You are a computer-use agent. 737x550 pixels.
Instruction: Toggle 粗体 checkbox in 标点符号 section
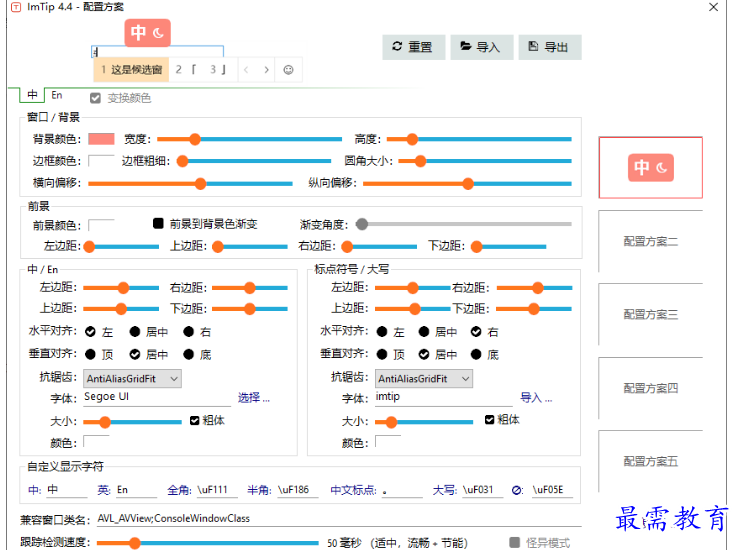click(489, 420)
